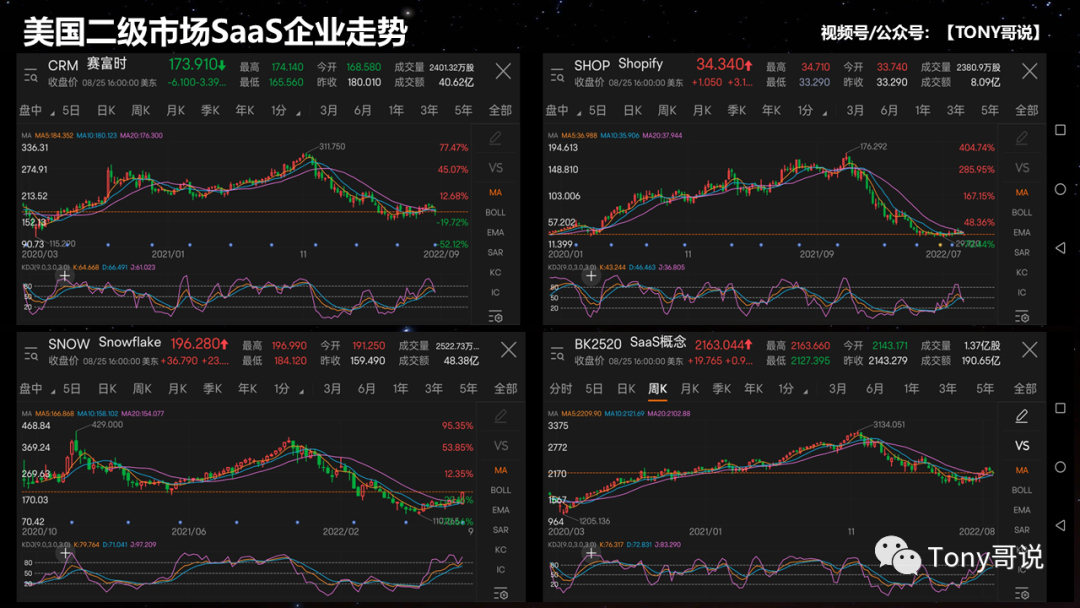
Task: Open indicator settings gear in SHOP chart
Action: [1021, 317]
